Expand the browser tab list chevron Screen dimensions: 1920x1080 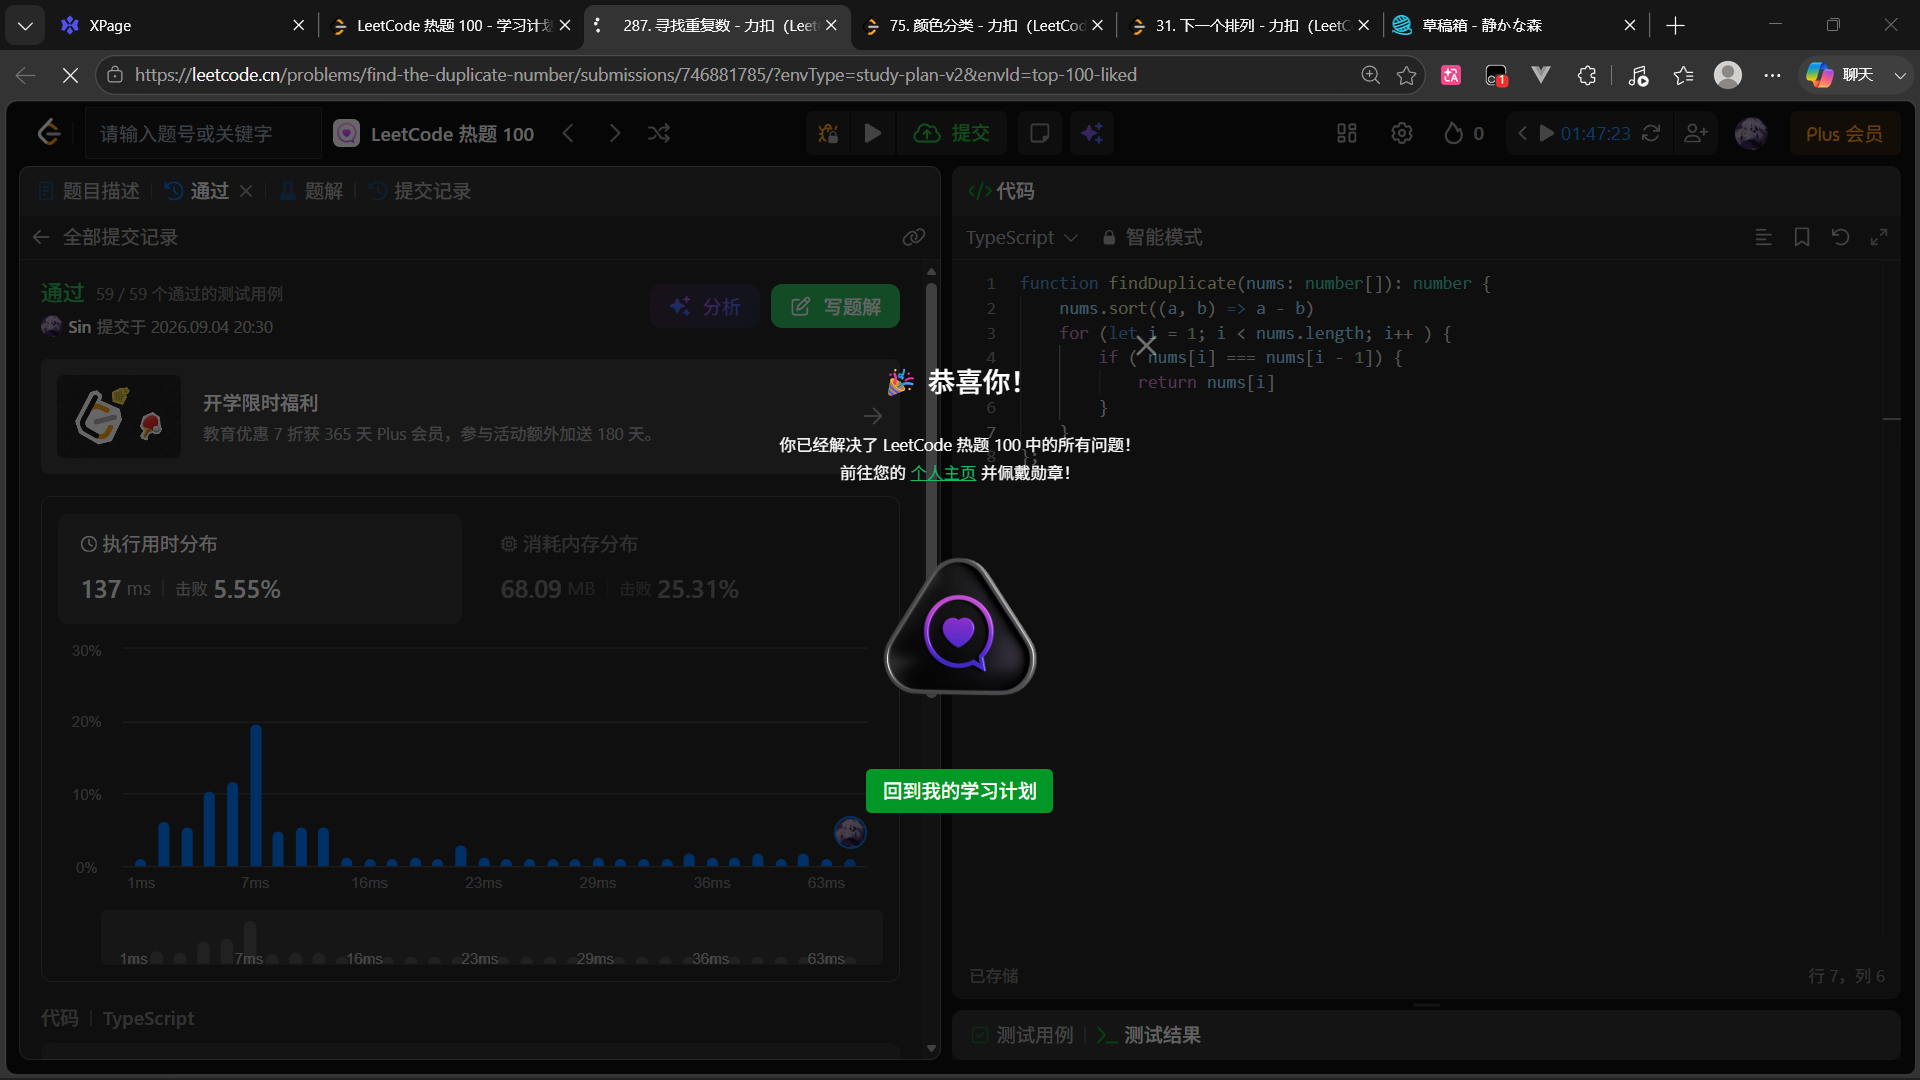25,25
